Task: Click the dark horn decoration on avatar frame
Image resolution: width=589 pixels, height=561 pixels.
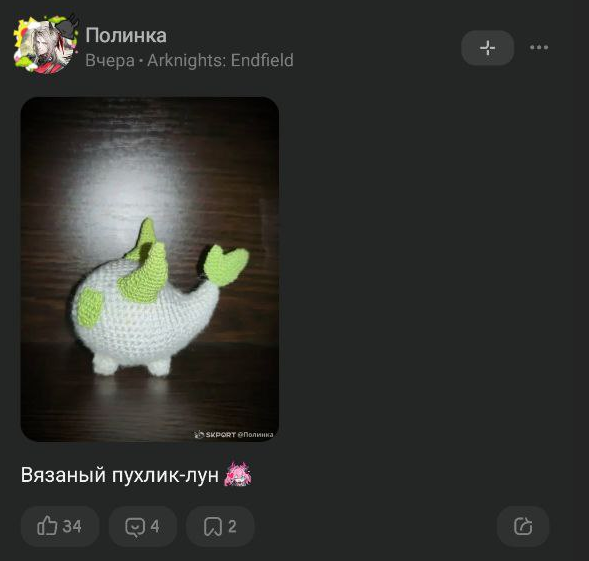Action: (x=69, y=25)
